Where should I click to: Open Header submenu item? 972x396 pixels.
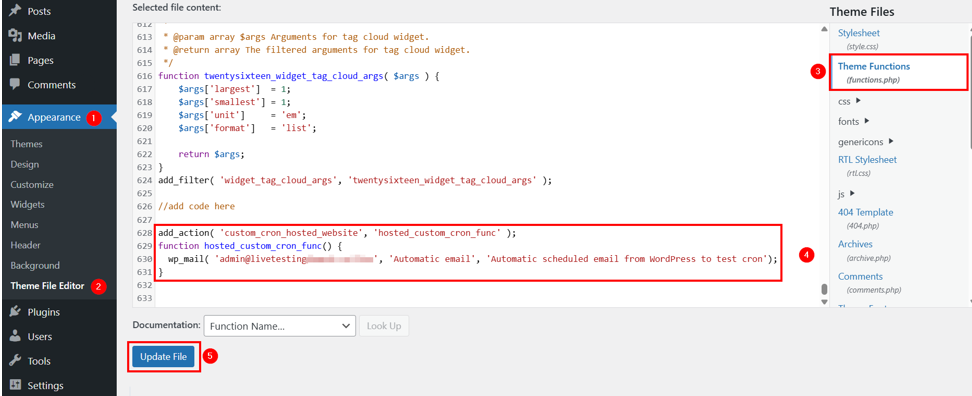[25, 245]
